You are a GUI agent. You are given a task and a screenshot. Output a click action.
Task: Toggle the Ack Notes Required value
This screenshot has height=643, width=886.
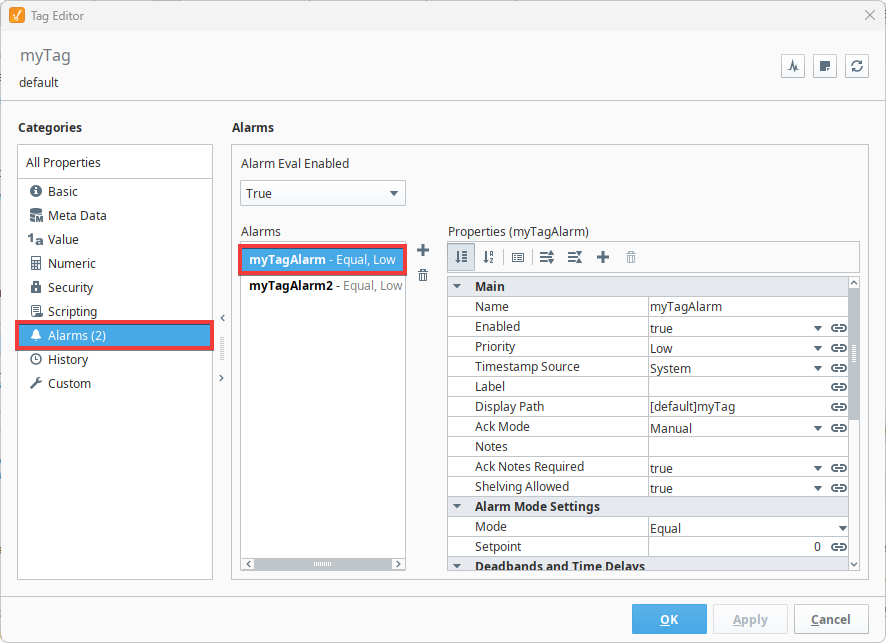pyautogui.click(x=818, y=468)
